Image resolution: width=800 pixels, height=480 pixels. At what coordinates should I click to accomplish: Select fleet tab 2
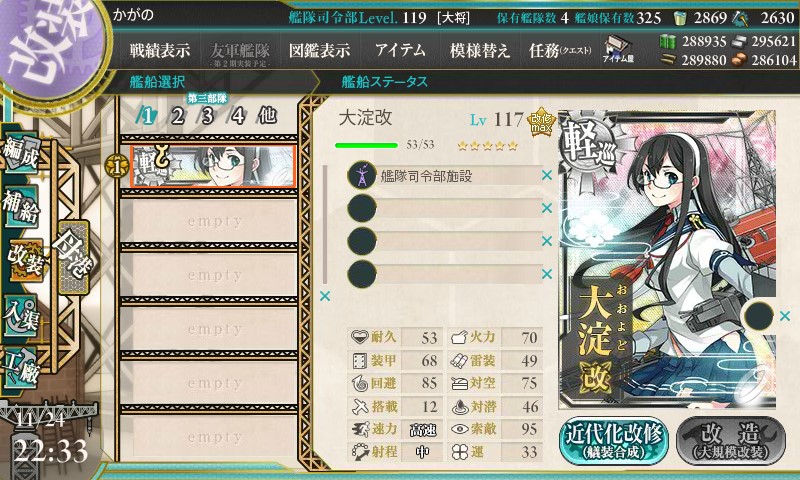pos(177,116)
